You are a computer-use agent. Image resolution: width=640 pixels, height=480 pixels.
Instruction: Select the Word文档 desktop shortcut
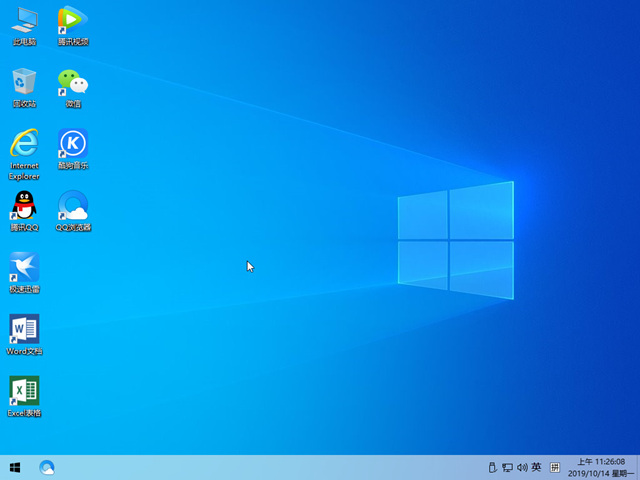coord(24,330)
